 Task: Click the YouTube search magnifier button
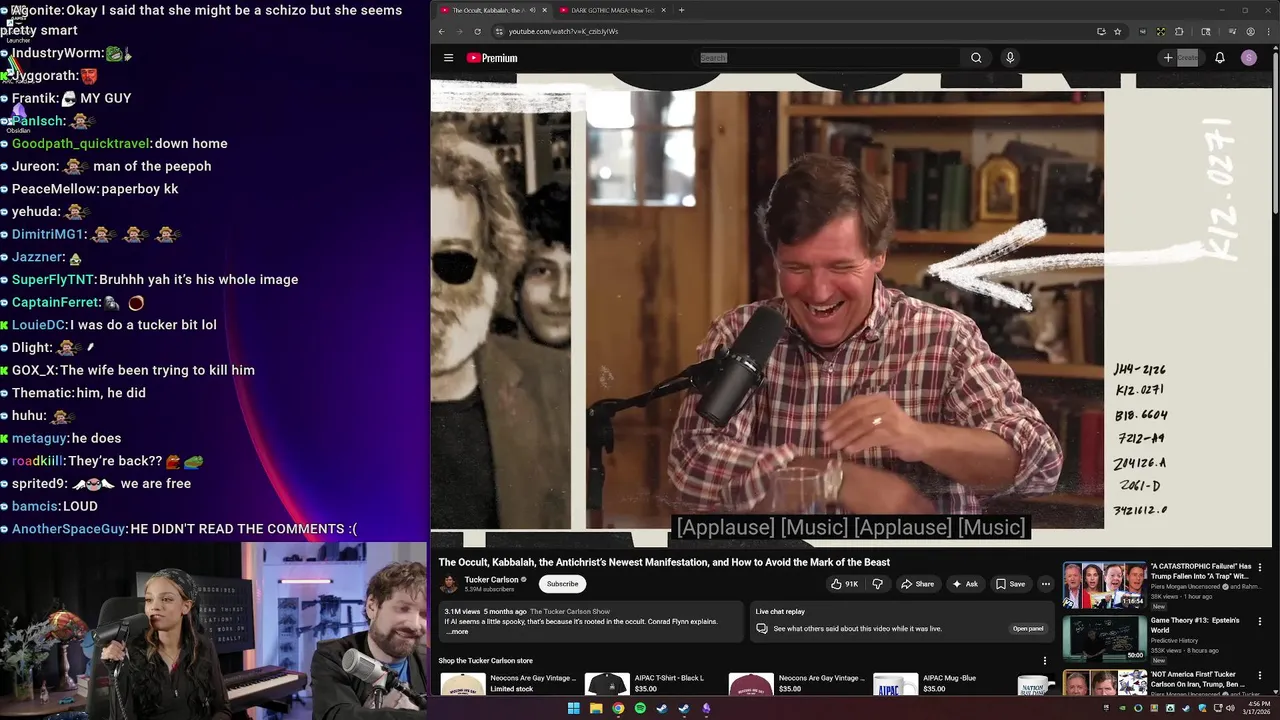(976, 58)
